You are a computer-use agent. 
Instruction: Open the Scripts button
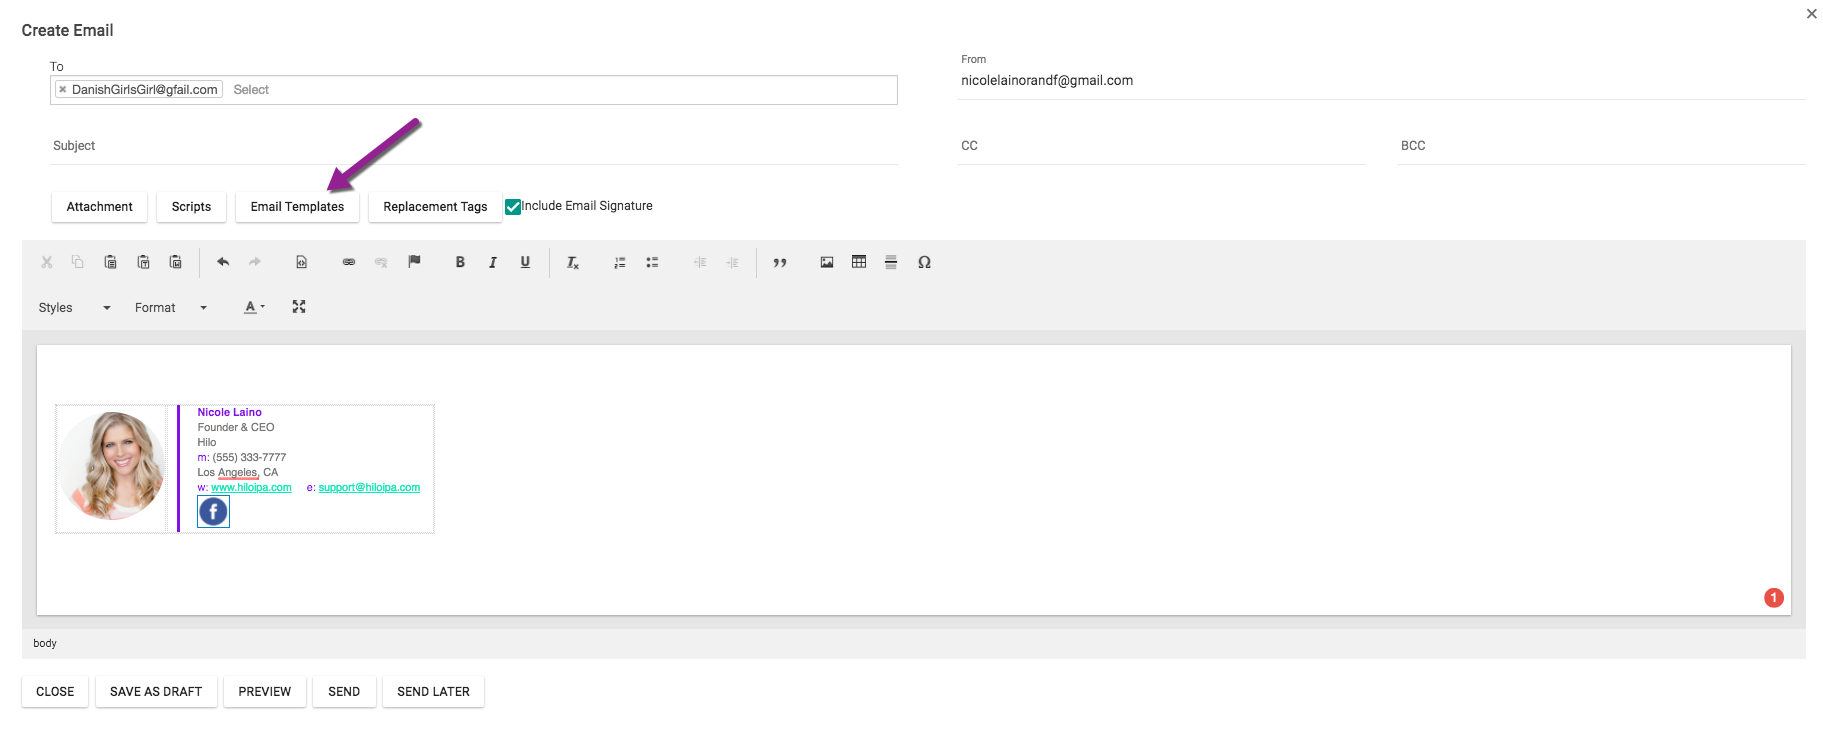[191, 207]
